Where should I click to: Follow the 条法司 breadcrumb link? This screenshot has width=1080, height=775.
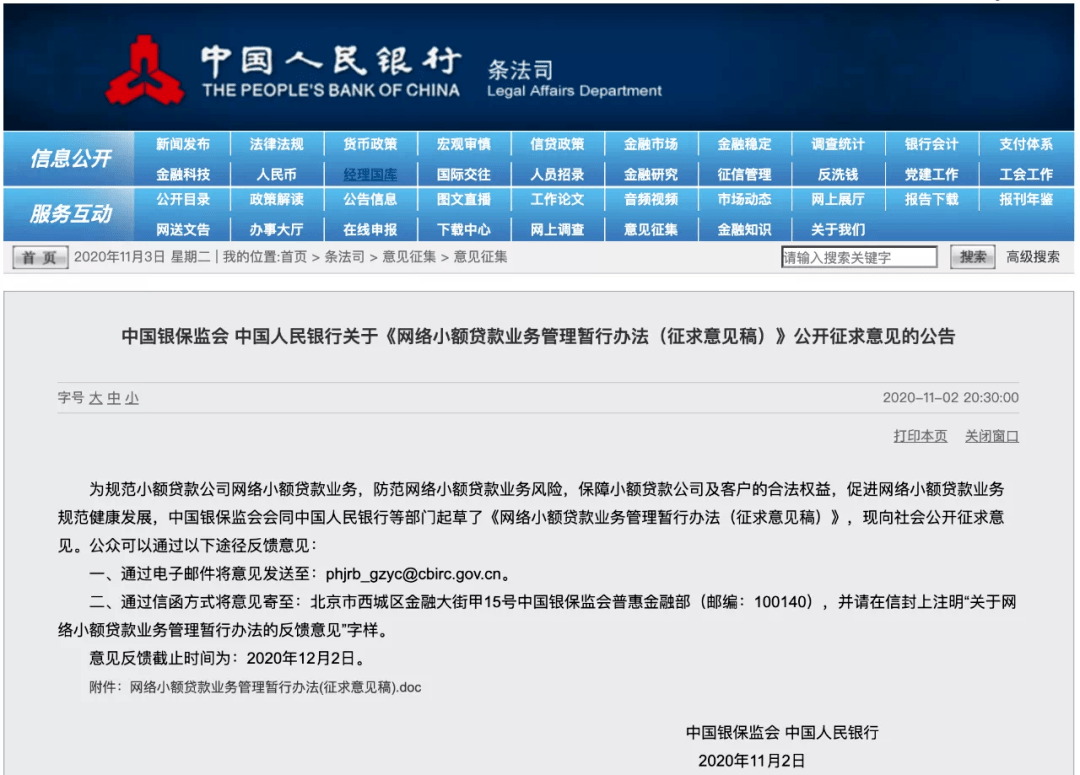click(x=344, y=257)
